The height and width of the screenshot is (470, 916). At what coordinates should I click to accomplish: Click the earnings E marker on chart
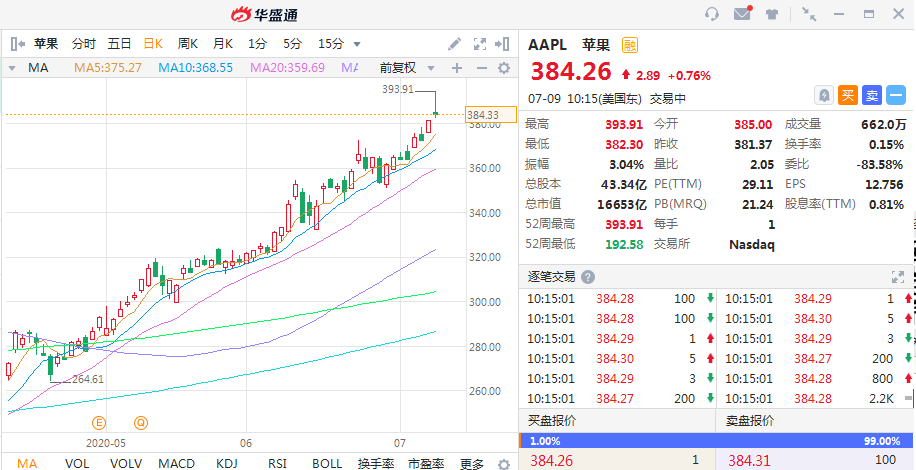99,422
